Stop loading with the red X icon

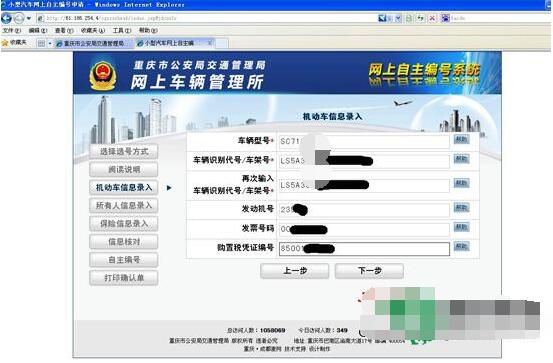(x=432, y=18)
